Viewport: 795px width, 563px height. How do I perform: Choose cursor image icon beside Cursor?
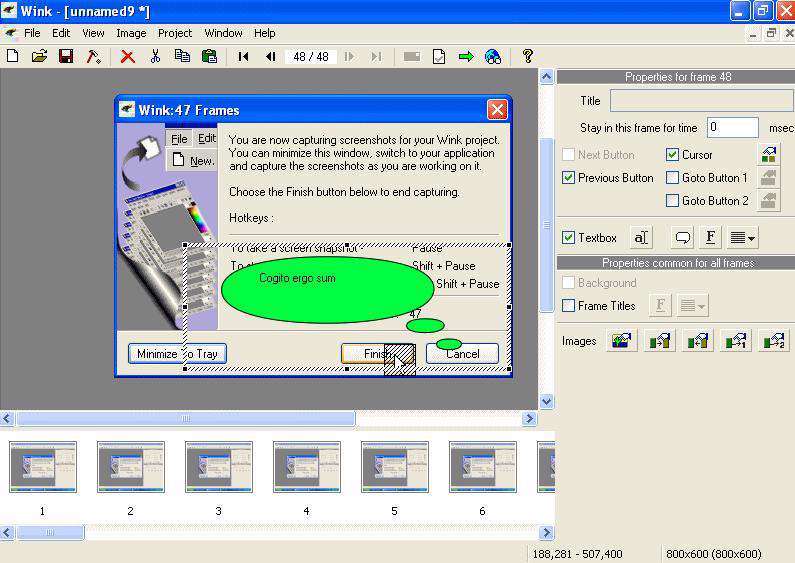click(x=769, y=155)
